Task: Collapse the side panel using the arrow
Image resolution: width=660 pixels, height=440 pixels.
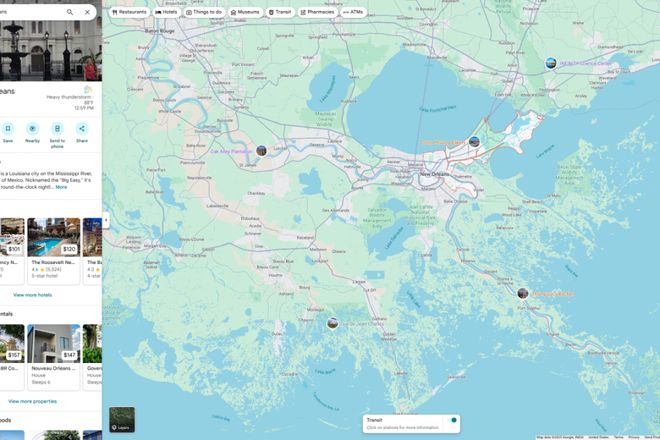Action: (x=106, y=220)
